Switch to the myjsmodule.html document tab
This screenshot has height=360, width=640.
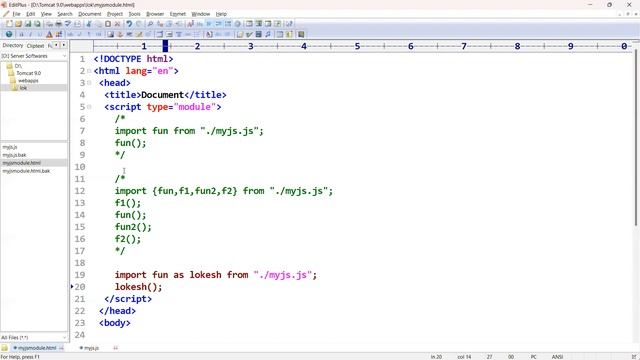tap(37, 348)
